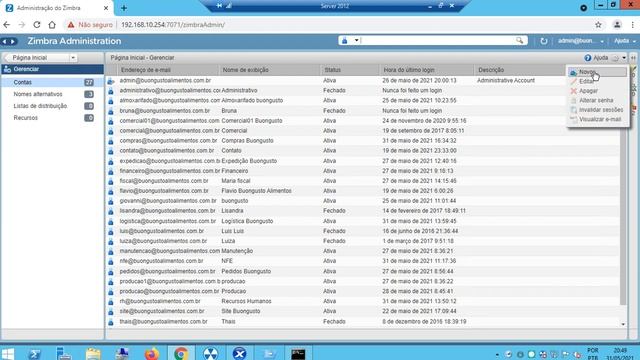Click the Administrative Account description cell
The image size is (640, 360).
coord(506,80)
